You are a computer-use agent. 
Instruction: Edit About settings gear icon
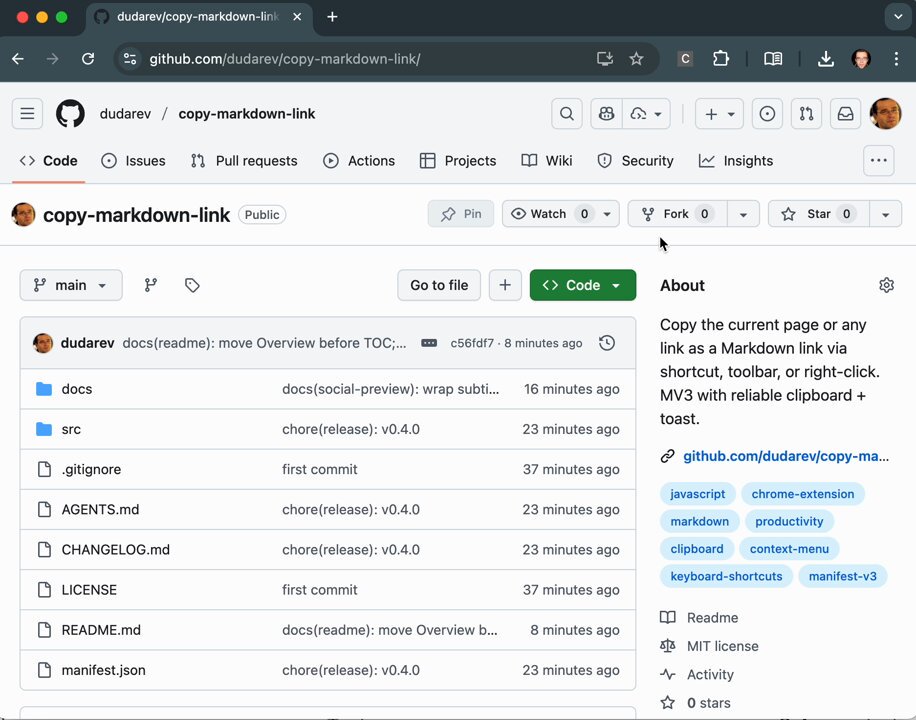[886, 285]
